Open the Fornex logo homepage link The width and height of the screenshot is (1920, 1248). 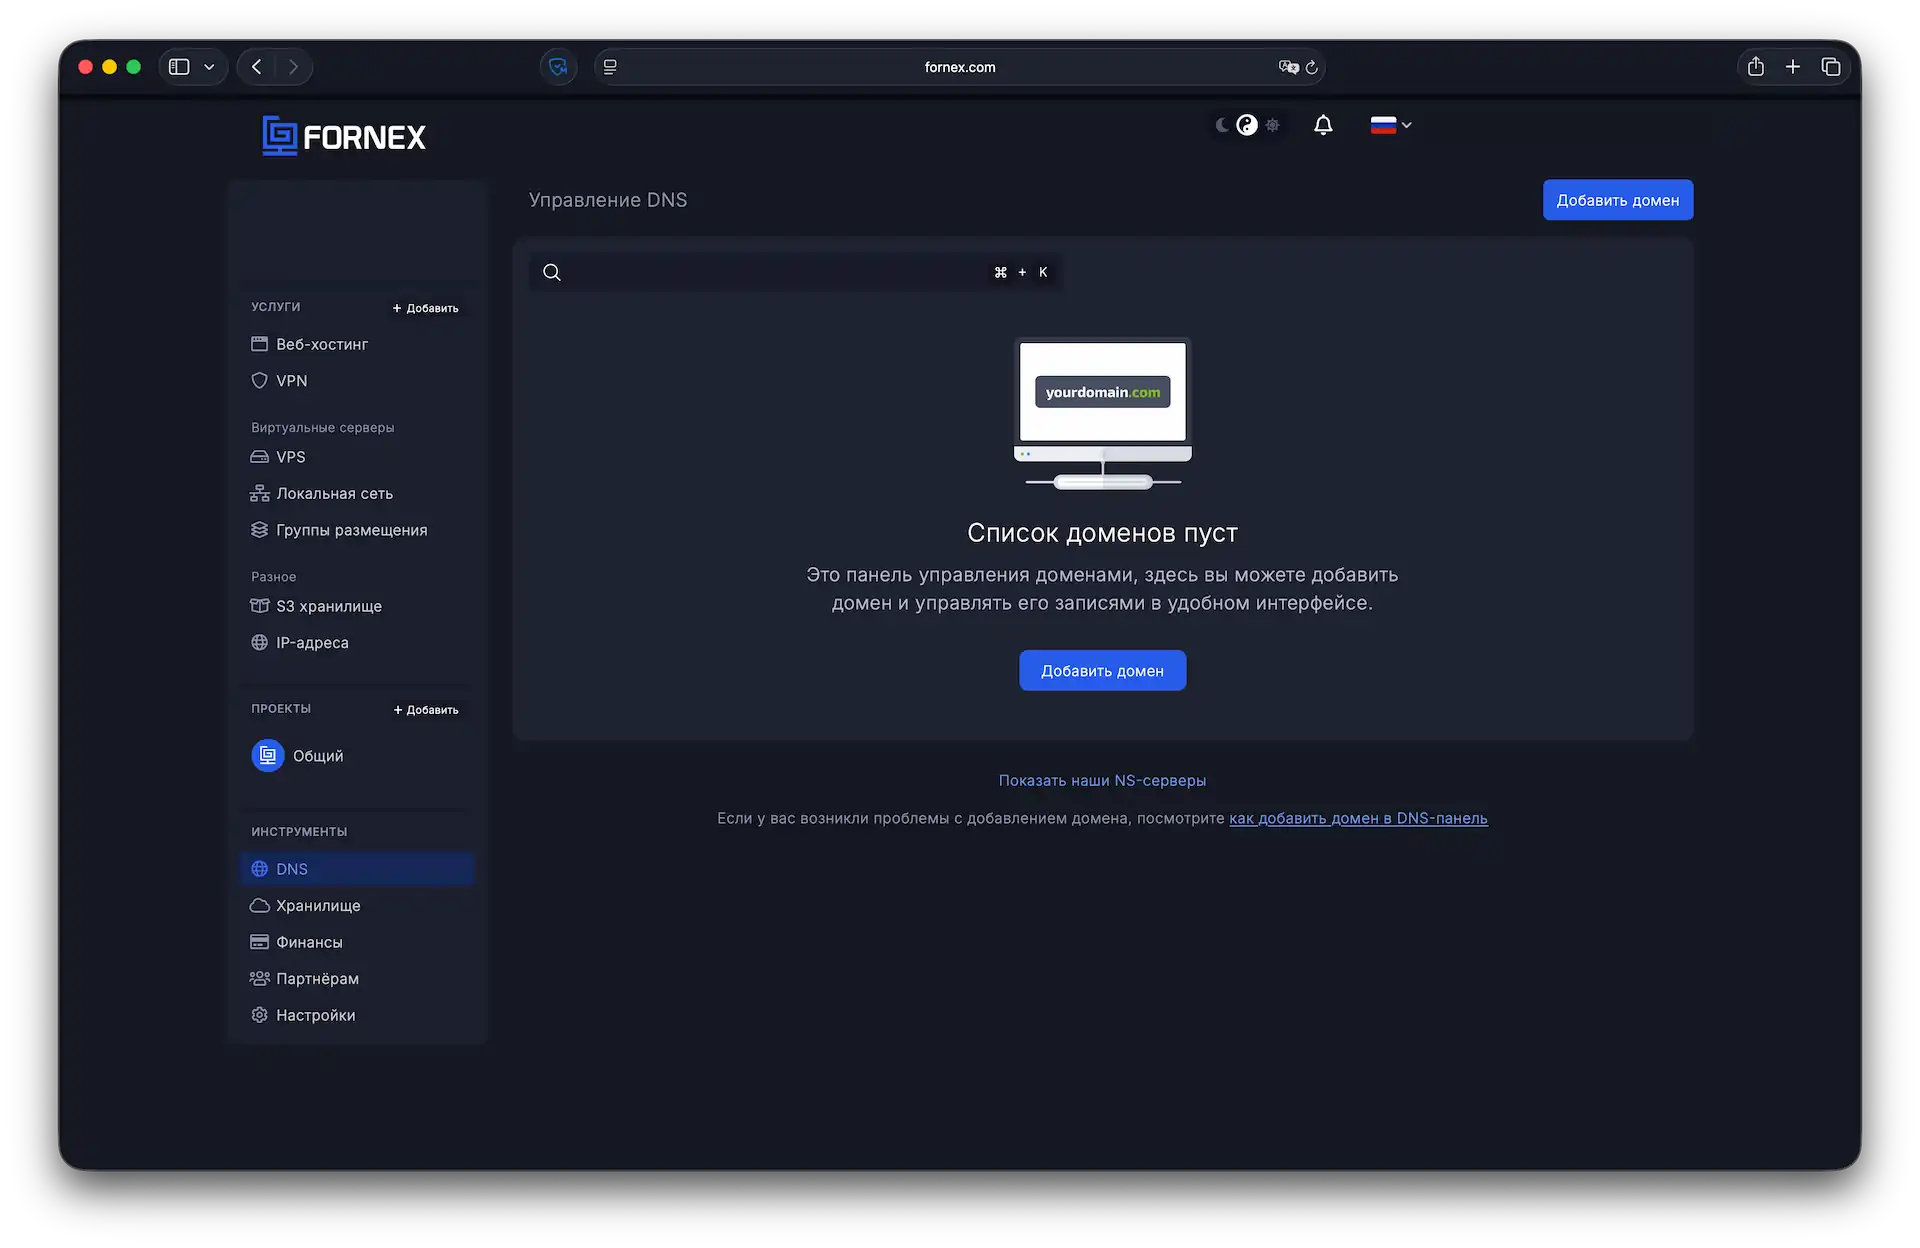tap(343, 135)
